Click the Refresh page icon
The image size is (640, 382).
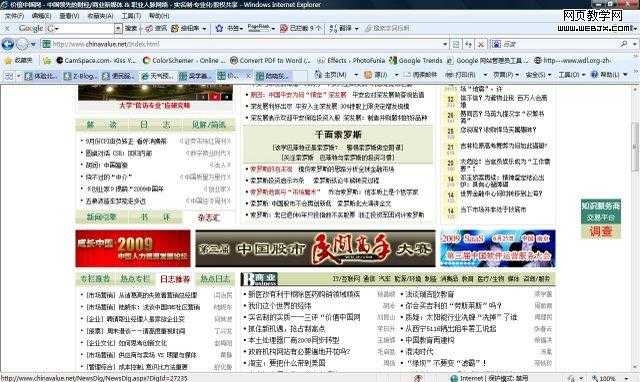pos(469,44)
